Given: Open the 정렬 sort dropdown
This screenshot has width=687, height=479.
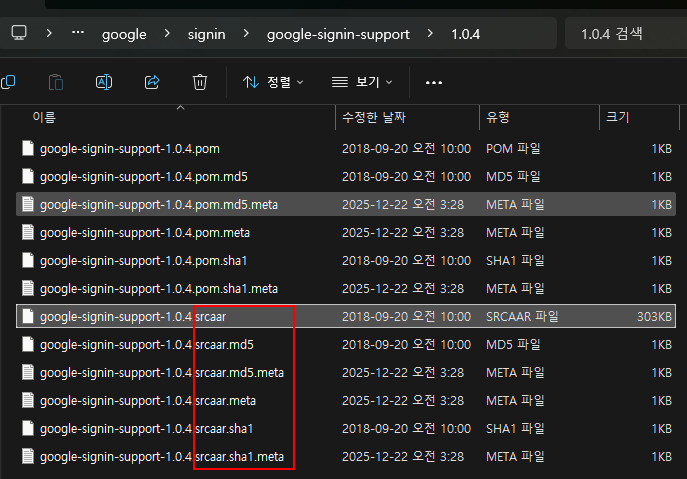Looking at the screenshot, I should (x=273, y=82).
